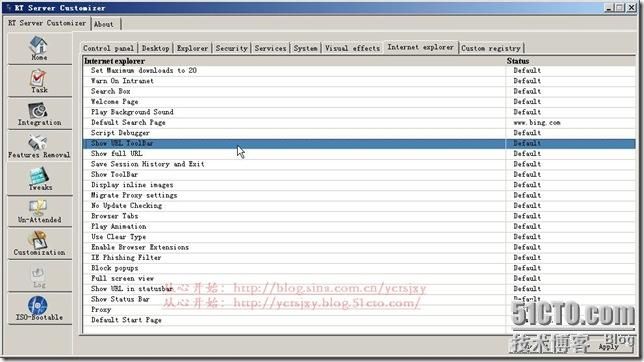The image size is (644, 362).
Task: Minimize the NT Server Customizer window
Action: 609,7
